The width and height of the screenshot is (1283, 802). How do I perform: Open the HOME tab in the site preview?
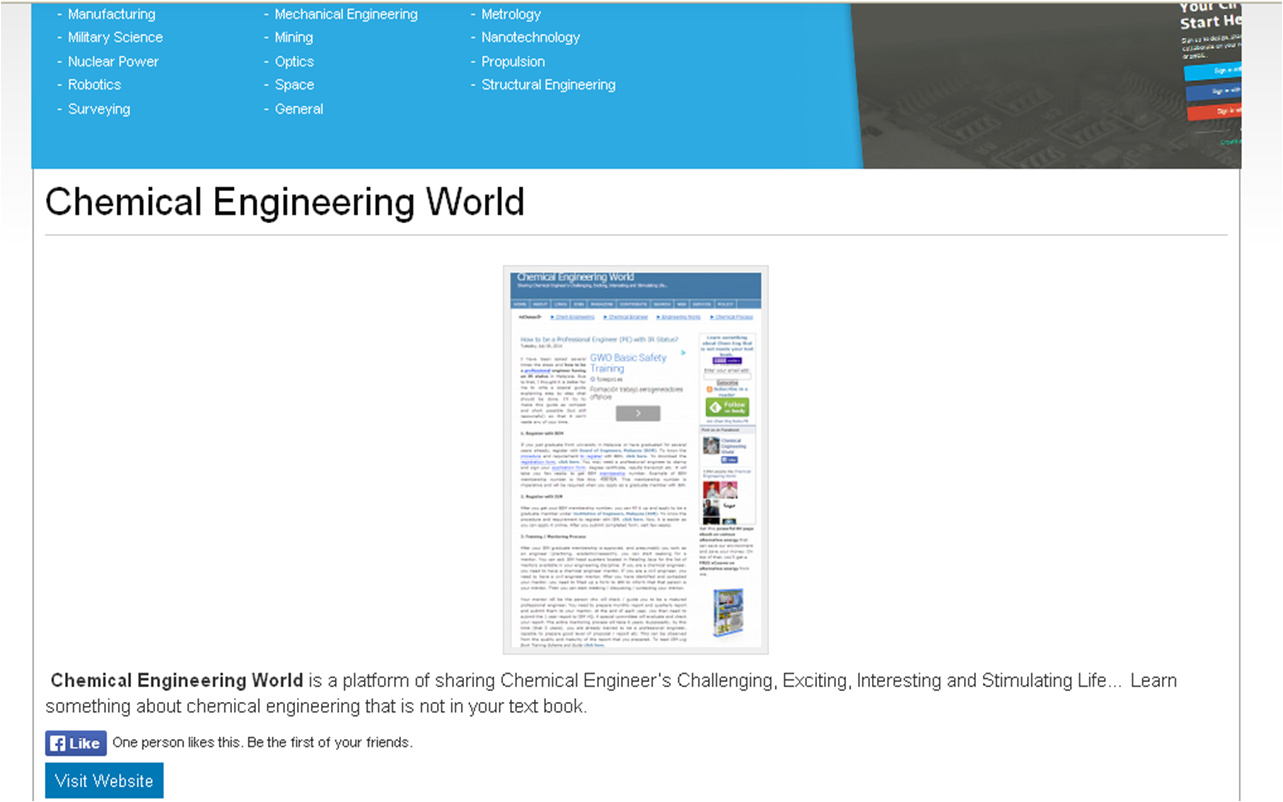521,304
